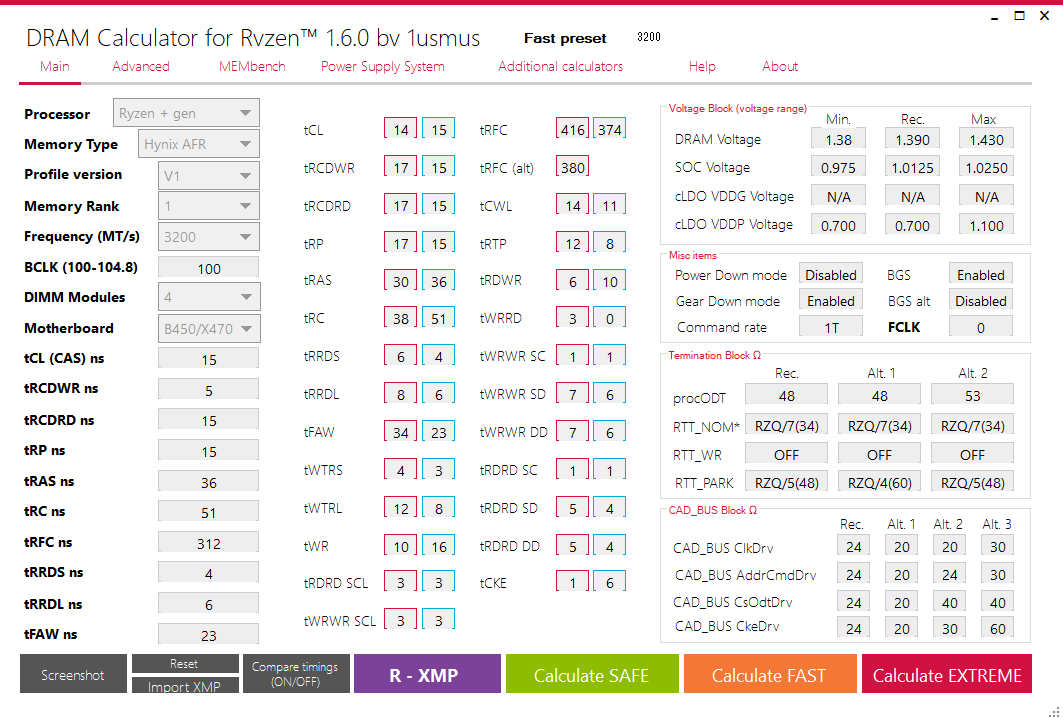Click the Command rate 1T value
Viewport: 1063px width, 721px height.
[830, 327]
